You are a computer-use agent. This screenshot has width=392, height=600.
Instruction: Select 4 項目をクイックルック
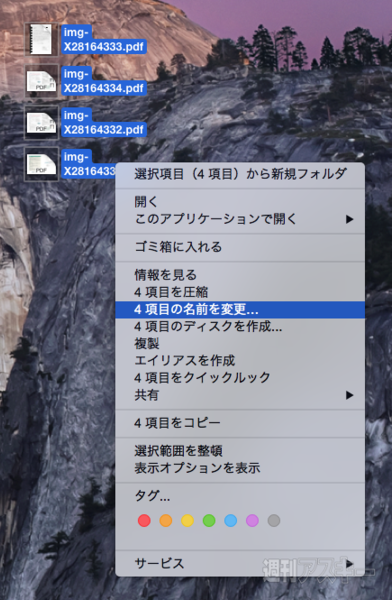[240, 378]
